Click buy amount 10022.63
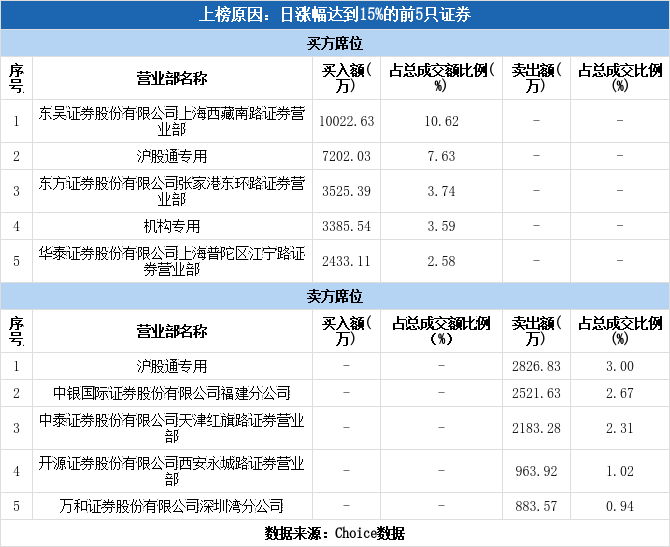 [x=347, y=121]
